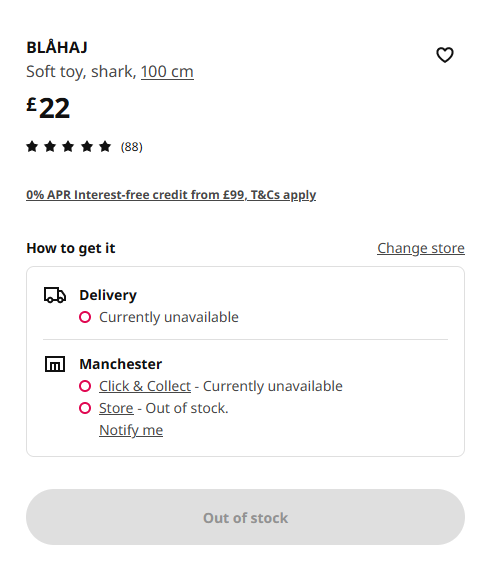Open the 100 cm size link
The width and height of the screenshot is (500, 566).
[x=167, y=71]
